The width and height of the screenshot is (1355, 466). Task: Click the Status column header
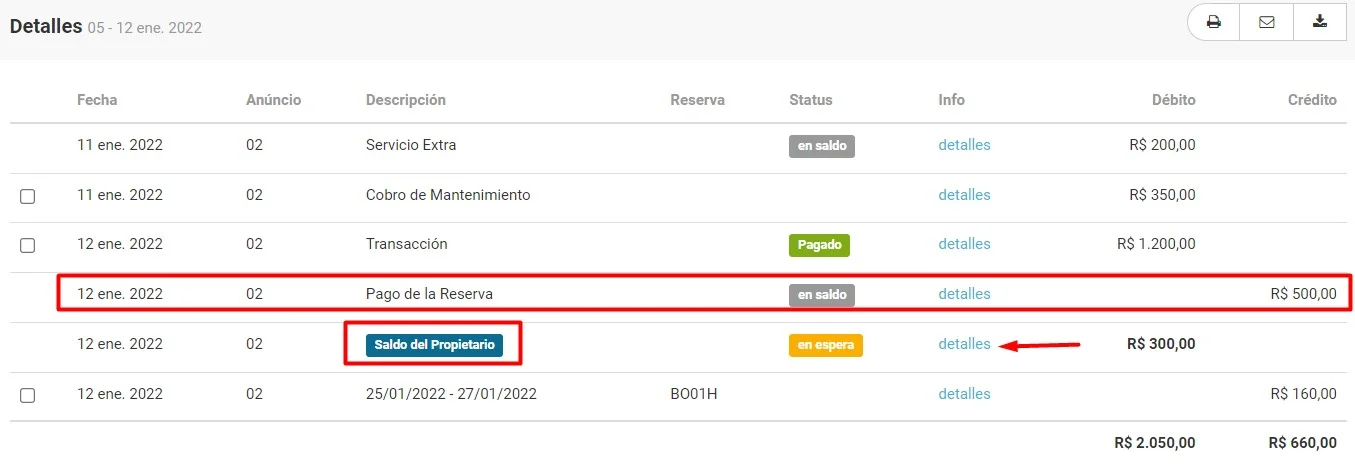[x=810, y=100]
